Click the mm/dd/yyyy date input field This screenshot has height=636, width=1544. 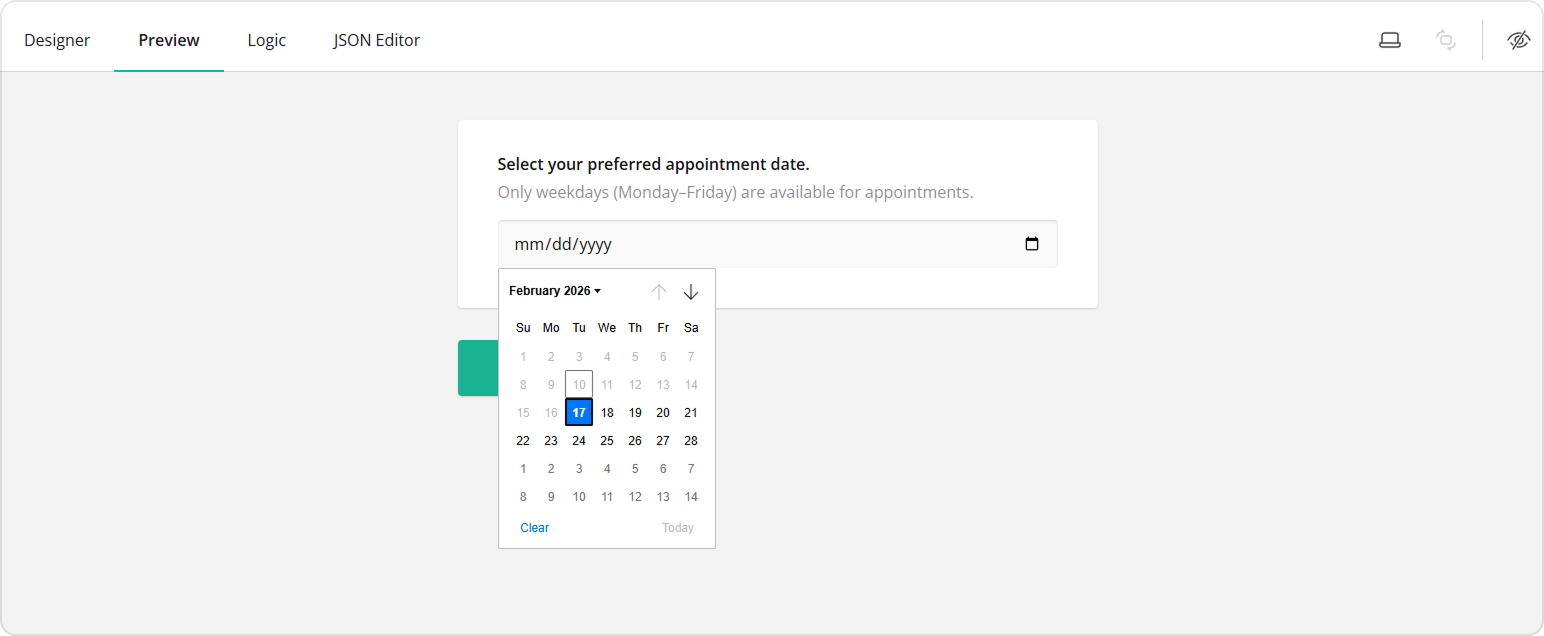pyautogui.click(x=700, y=243)
